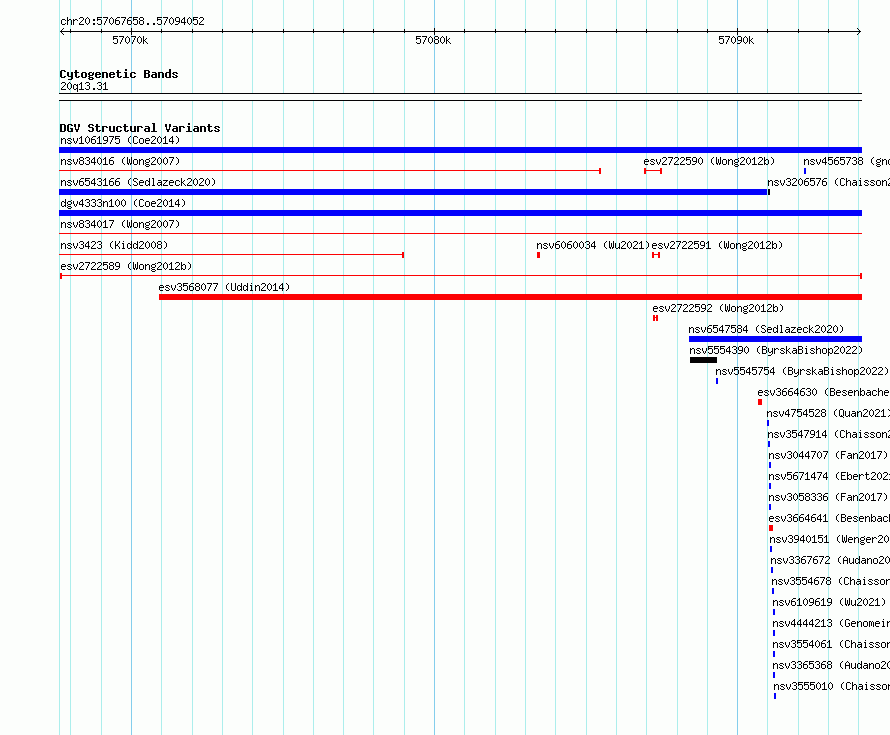The height and width of the screenshot is (735, 890).
Task: Open esv2722592 (Wong2012b) label
Action: [x=718, y=308]
